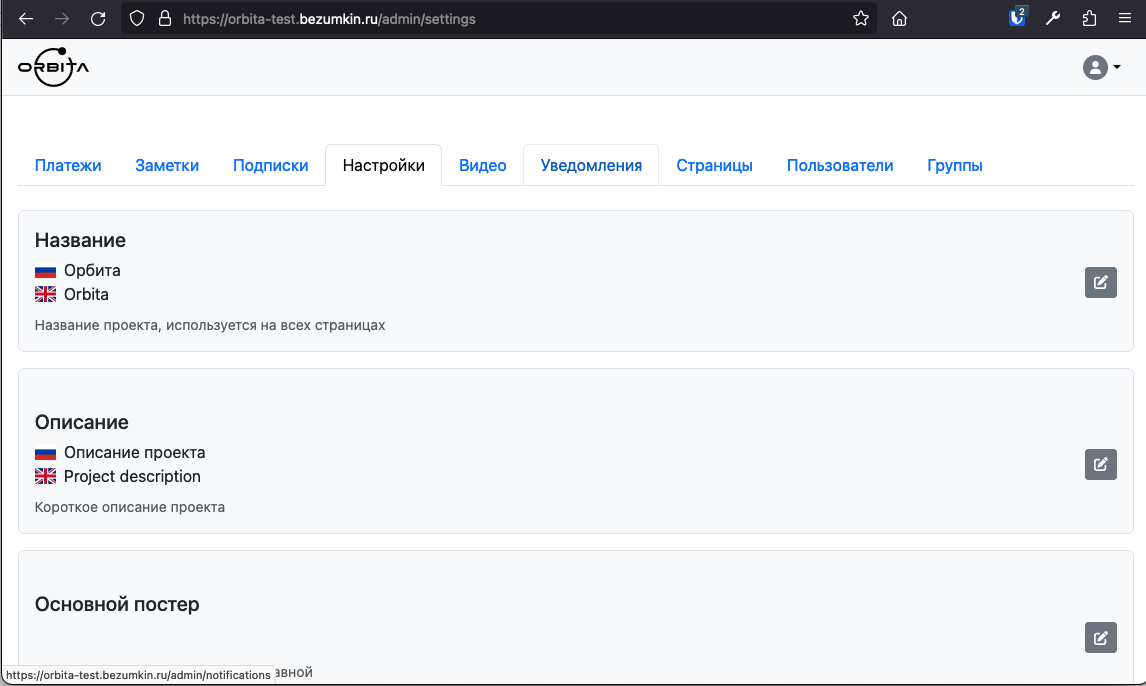Open the Bitwarden extension icon
This screenshot has width=1146, height=686.
pyautogui.click(x=1017, y=18)
